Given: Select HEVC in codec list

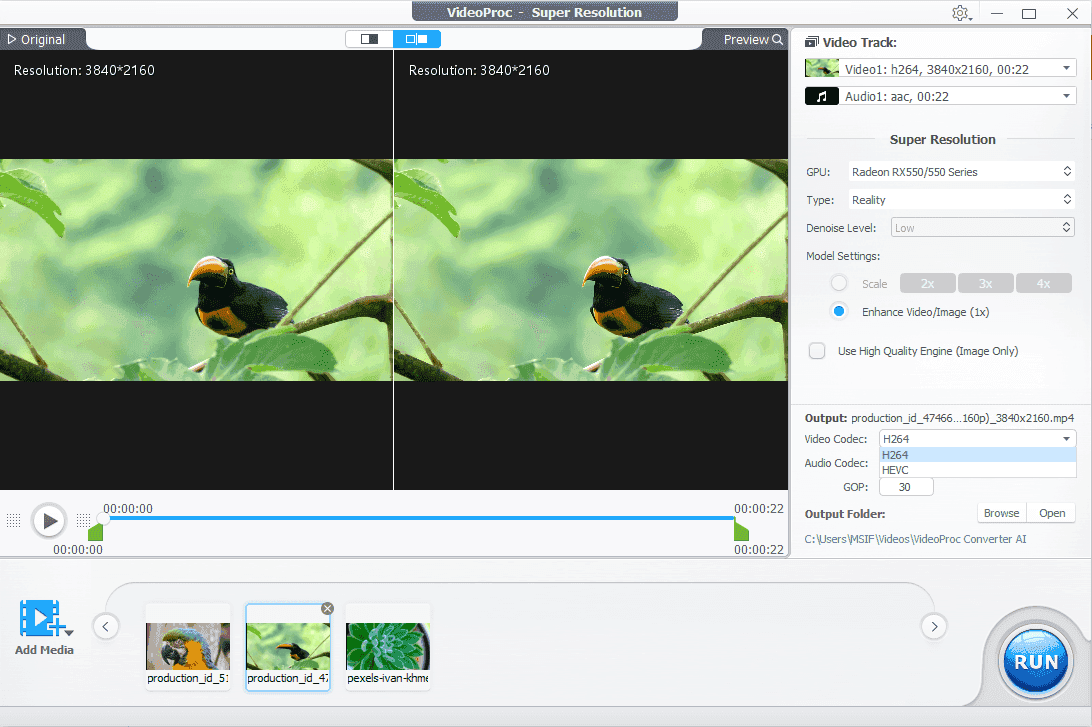Looking at the screenshot, I should (x=978, y=470).
